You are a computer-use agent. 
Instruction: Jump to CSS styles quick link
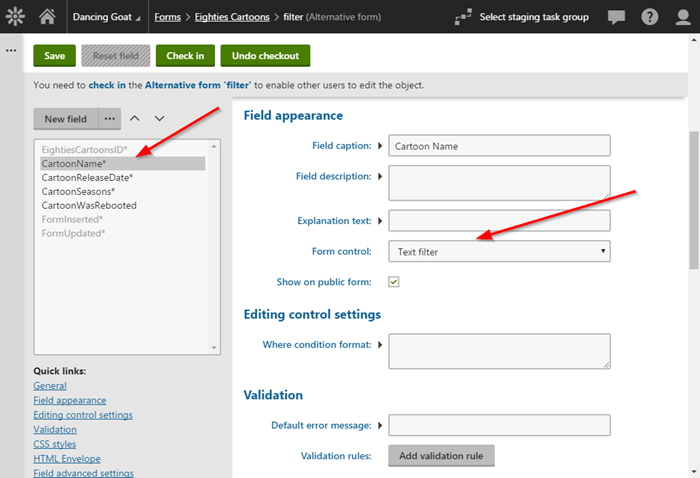pyautogui.click(x=54, y=444)
